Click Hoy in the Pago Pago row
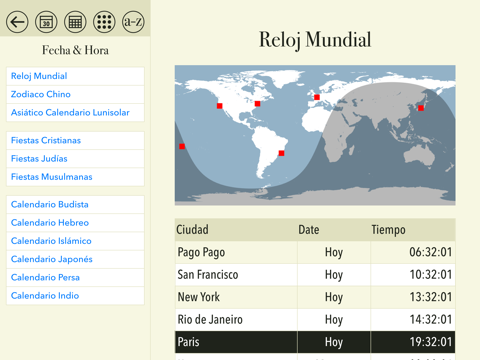480x360 pixels. click(334, 253)
